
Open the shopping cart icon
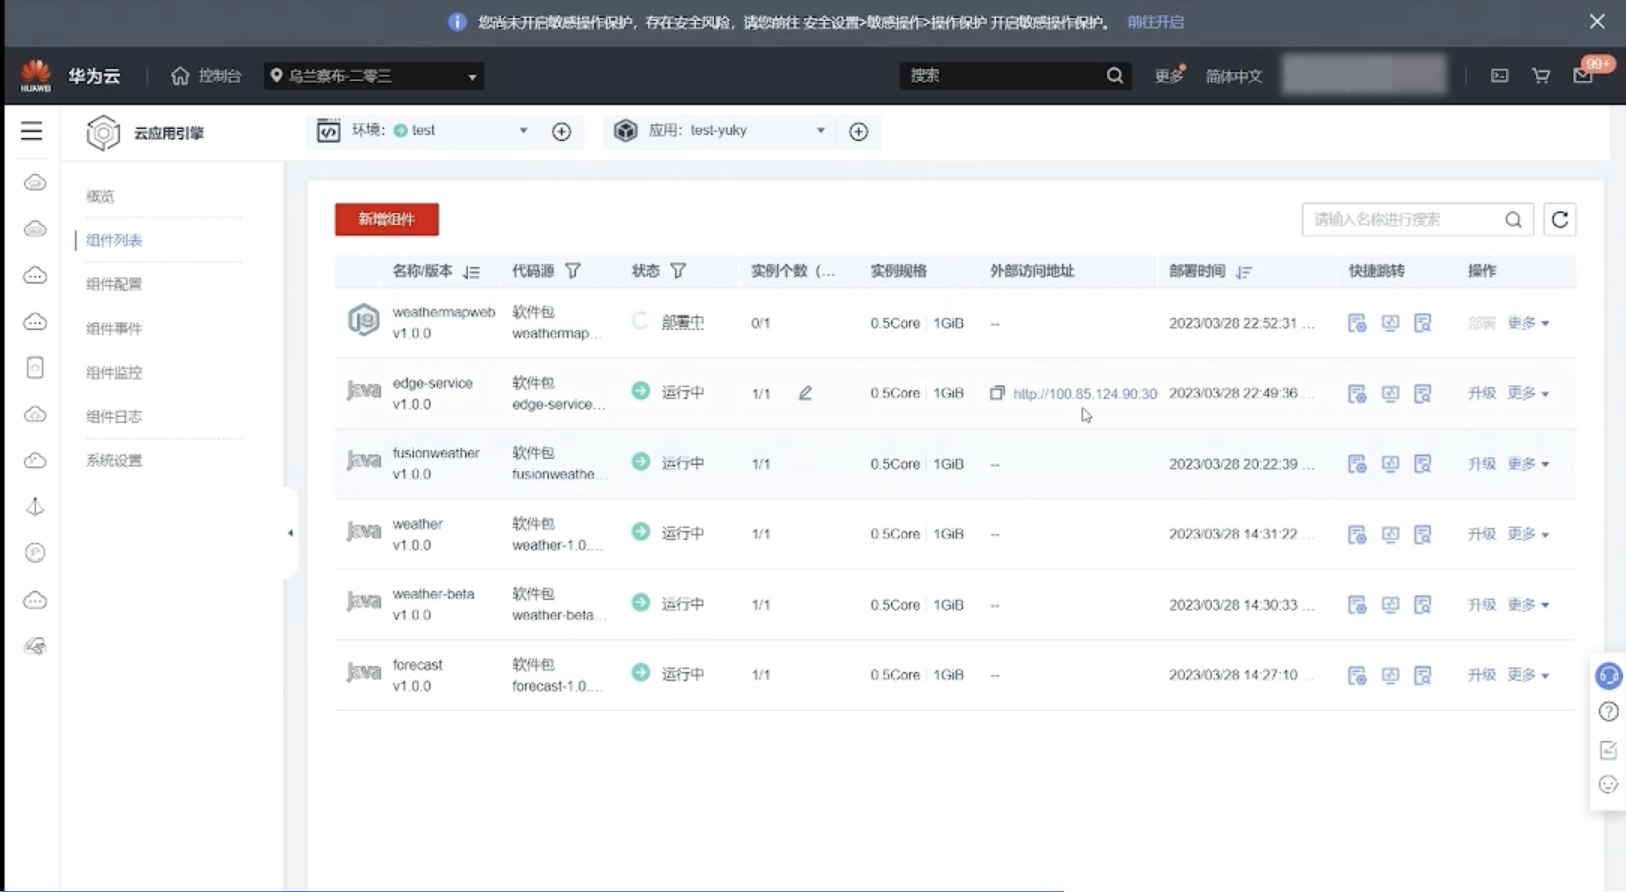pyautogui.click(x=1541, y=76)
